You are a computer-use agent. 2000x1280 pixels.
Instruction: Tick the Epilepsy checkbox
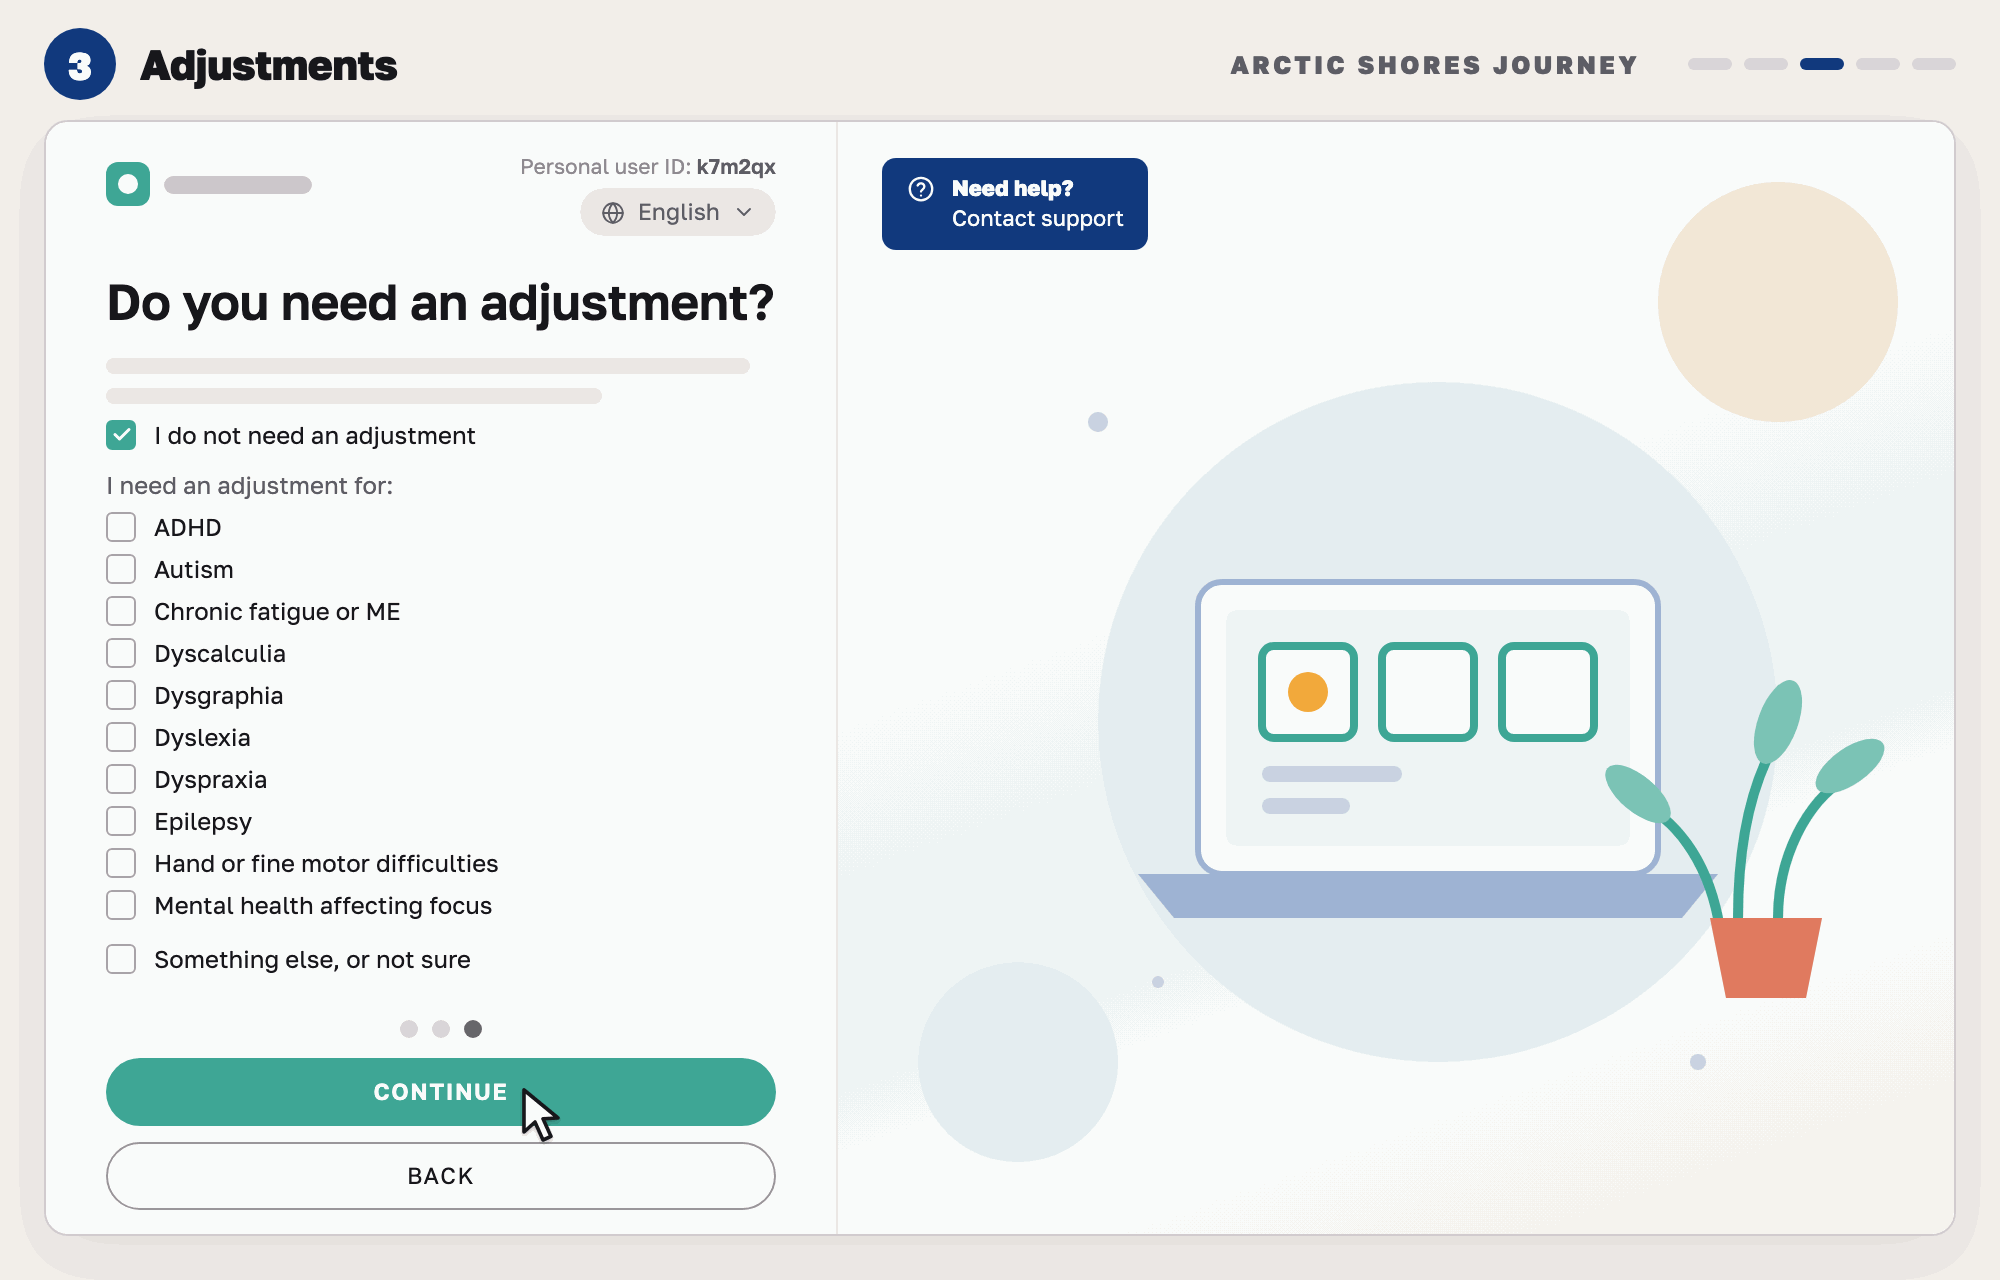[121, 821]
